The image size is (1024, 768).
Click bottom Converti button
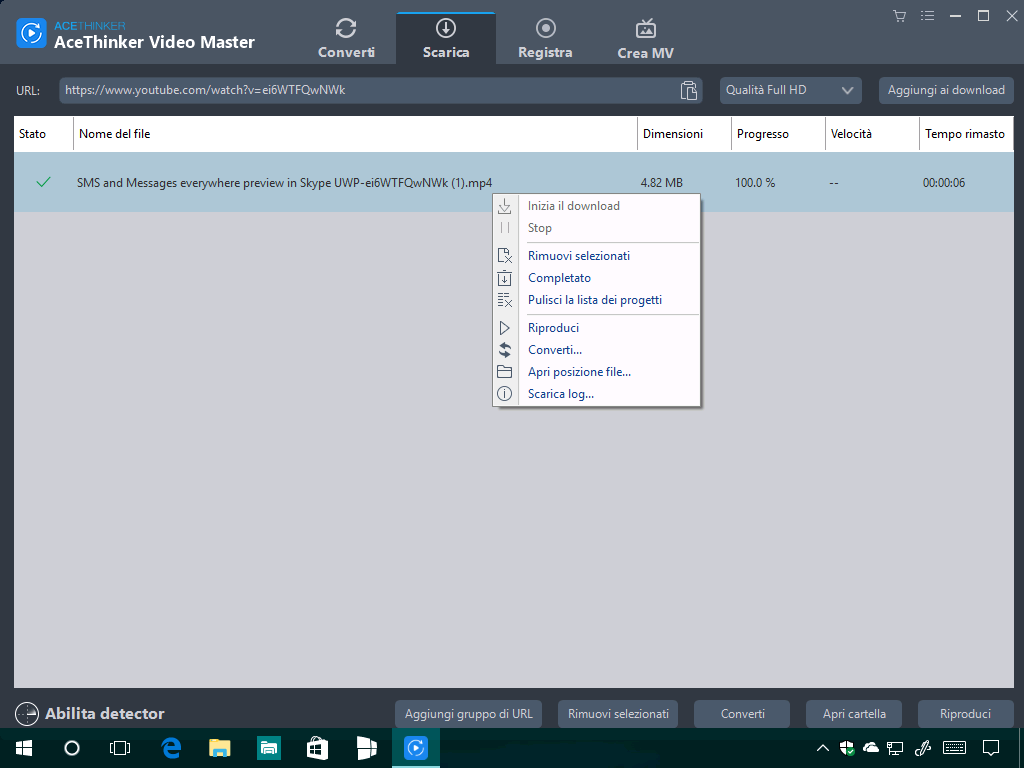pyautogui.click(x=743, y=714)
